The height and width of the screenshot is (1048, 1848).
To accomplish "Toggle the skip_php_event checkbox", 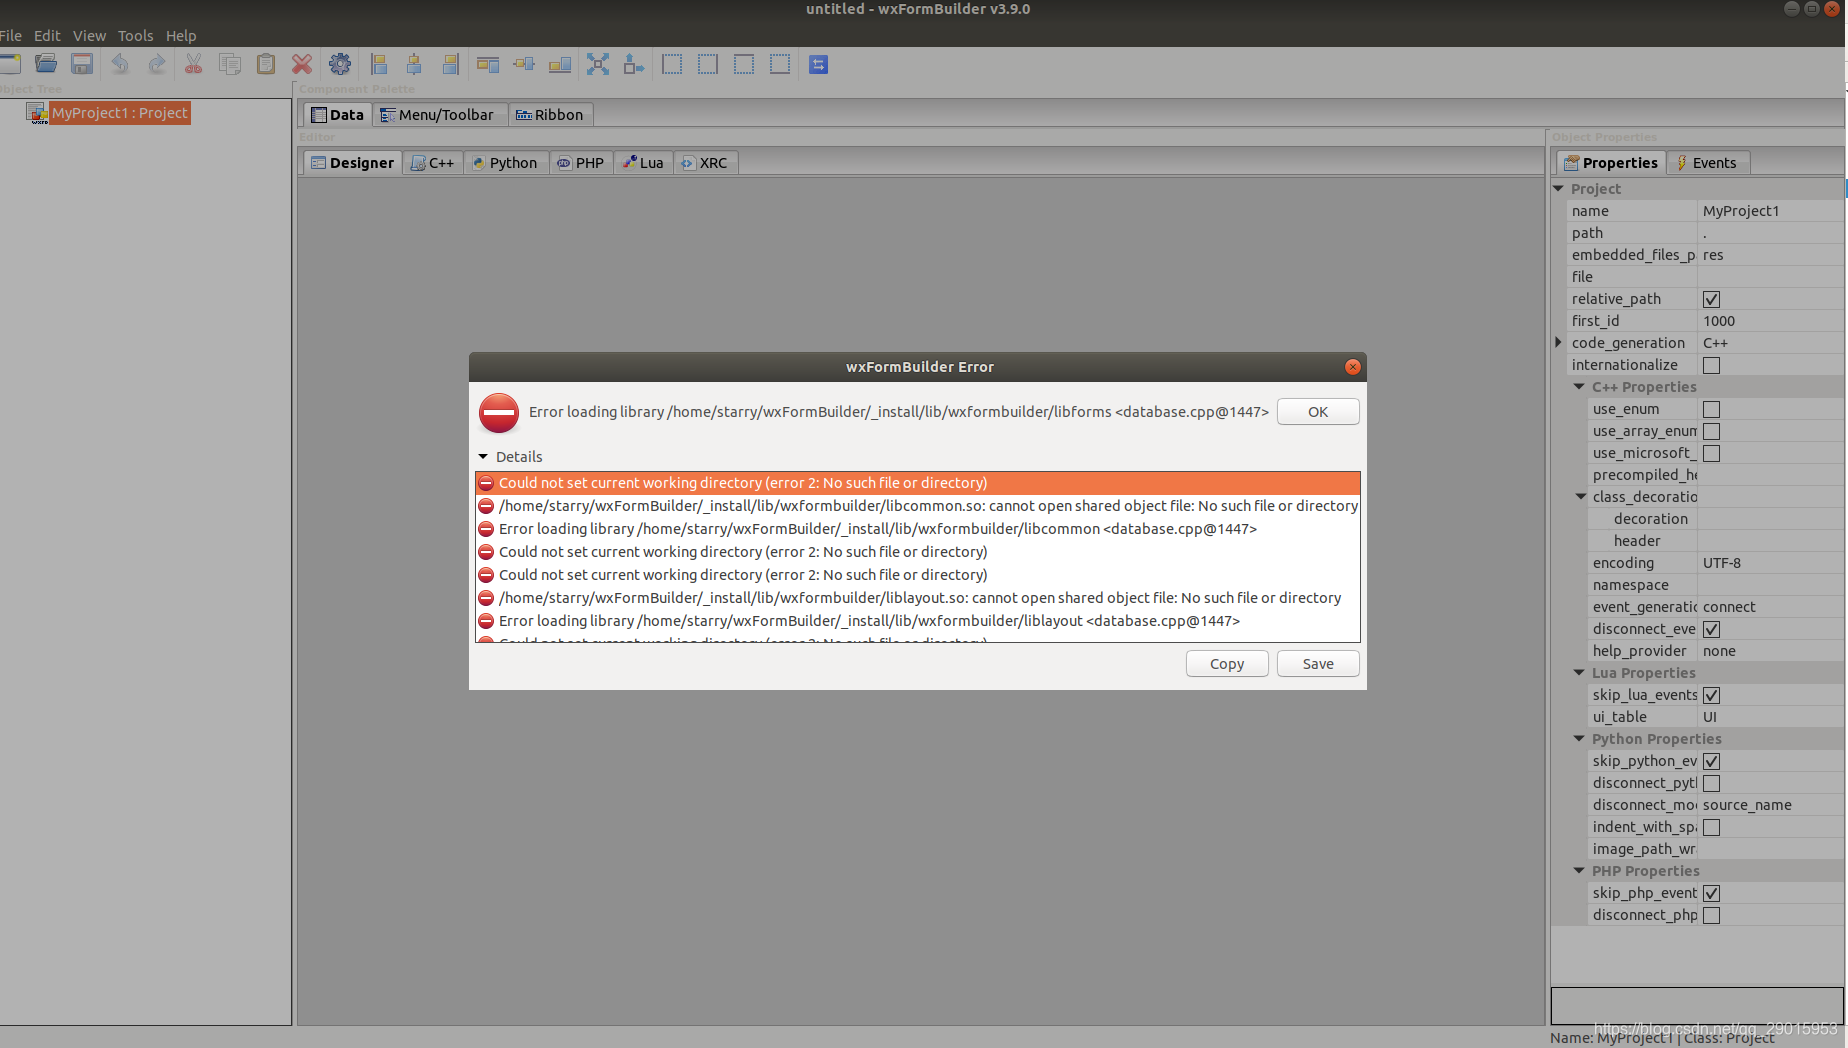I will 1711,893.
